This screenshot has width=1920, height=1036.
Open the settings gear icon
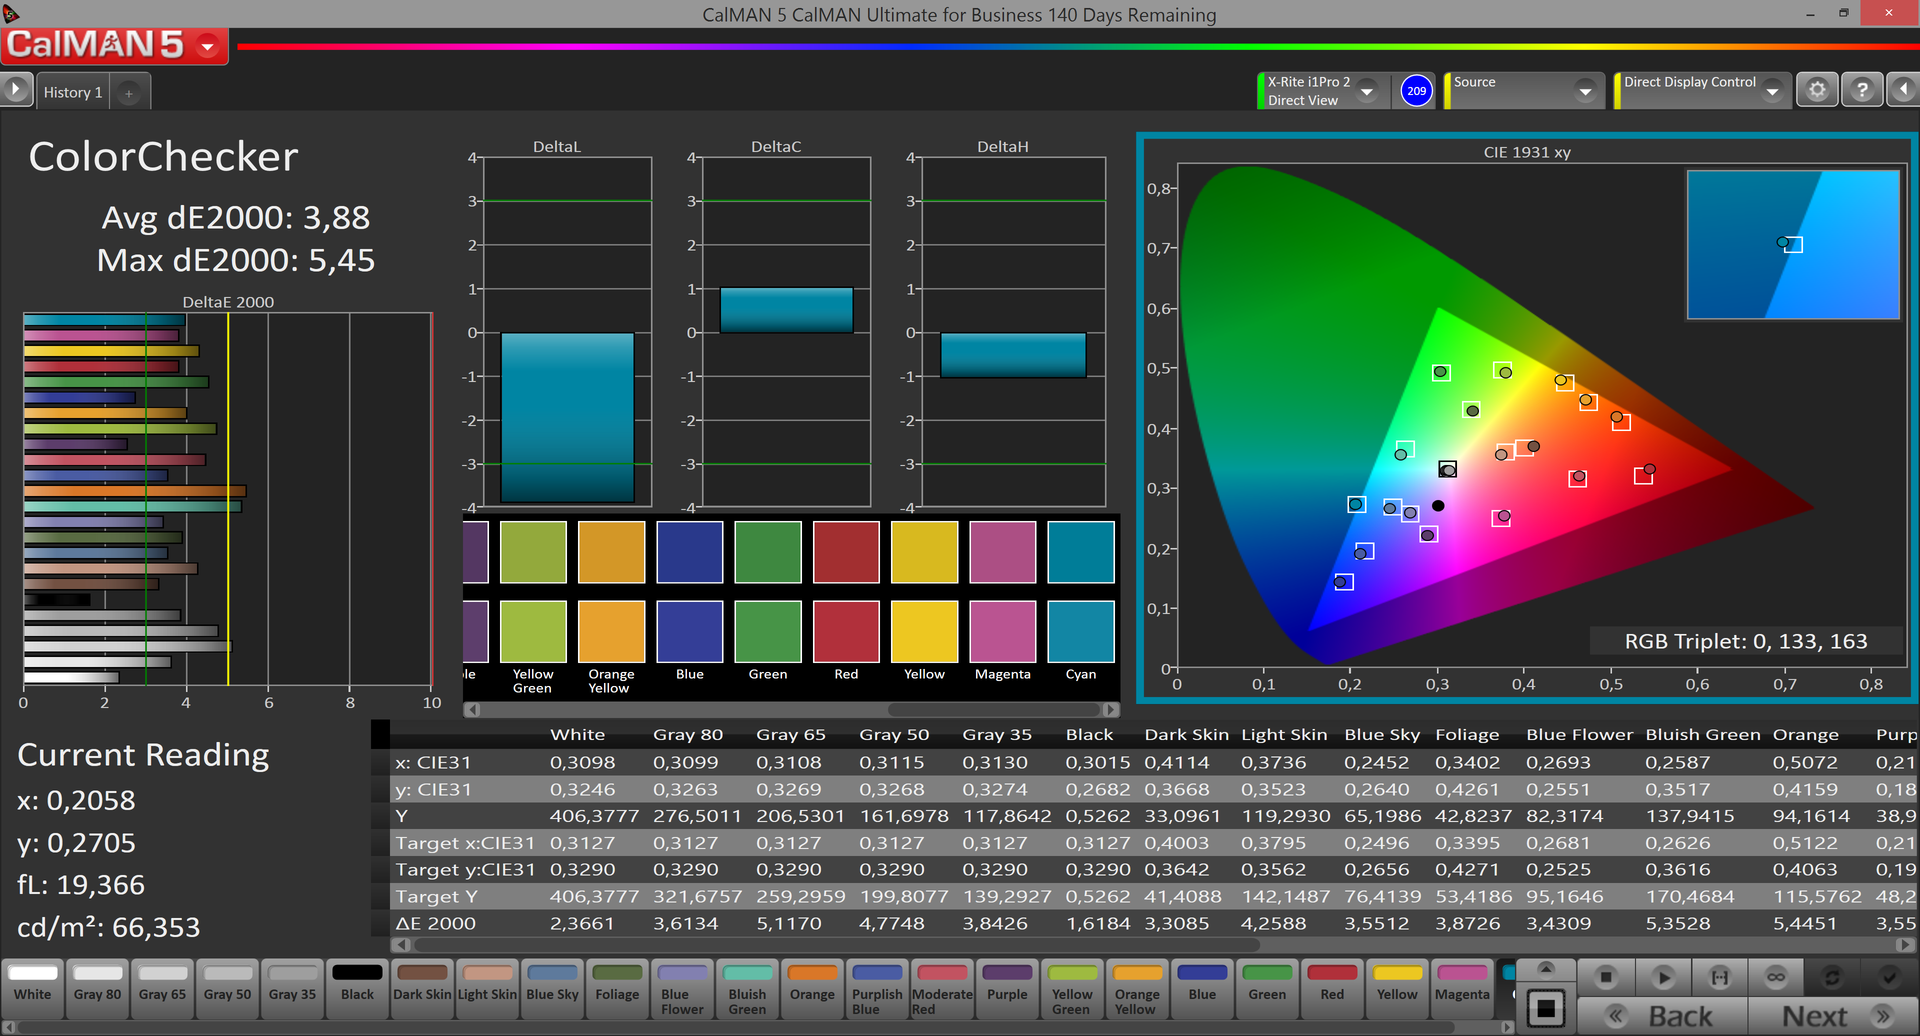click(1817, 90)
